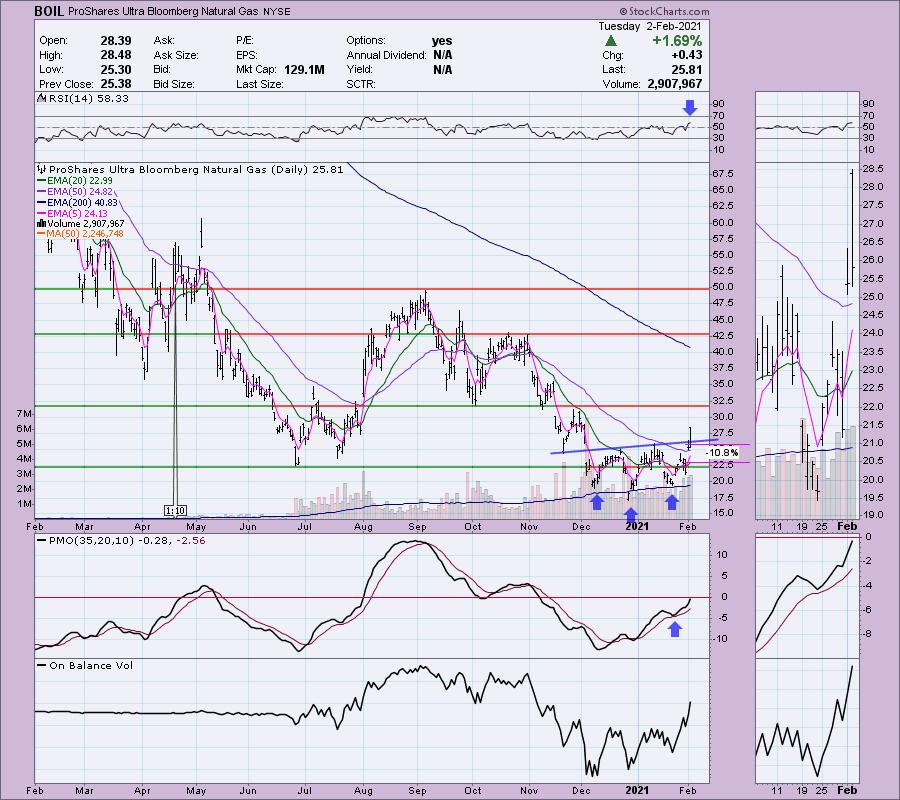
Task: Click the green up-triangle price change indicator
Action: pos(611,41)
